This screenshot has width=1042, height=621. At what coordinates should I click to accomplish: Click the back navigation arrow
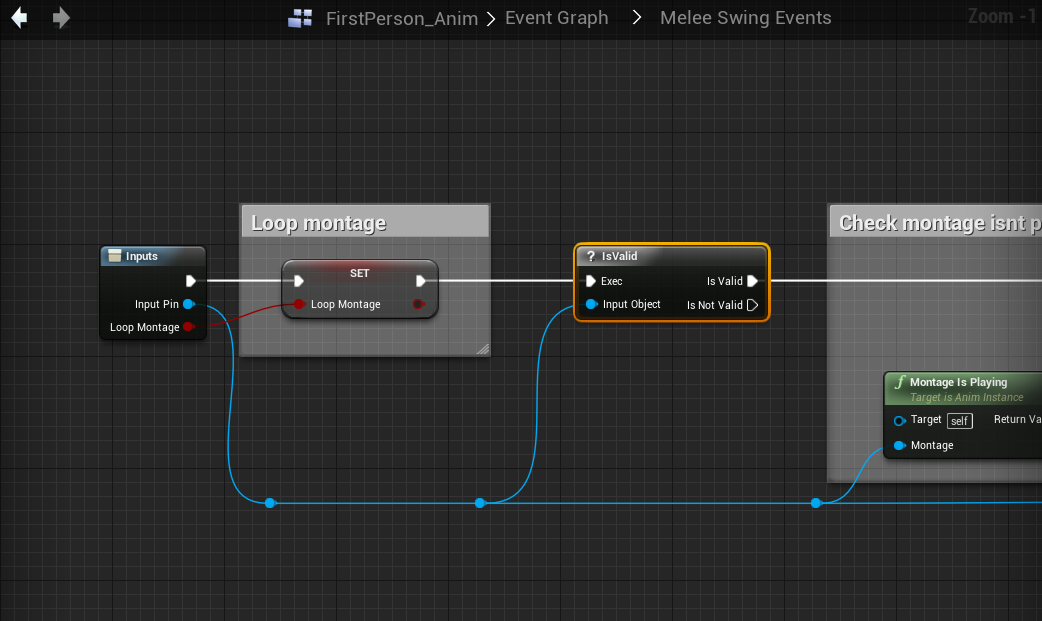click(19, 18)
